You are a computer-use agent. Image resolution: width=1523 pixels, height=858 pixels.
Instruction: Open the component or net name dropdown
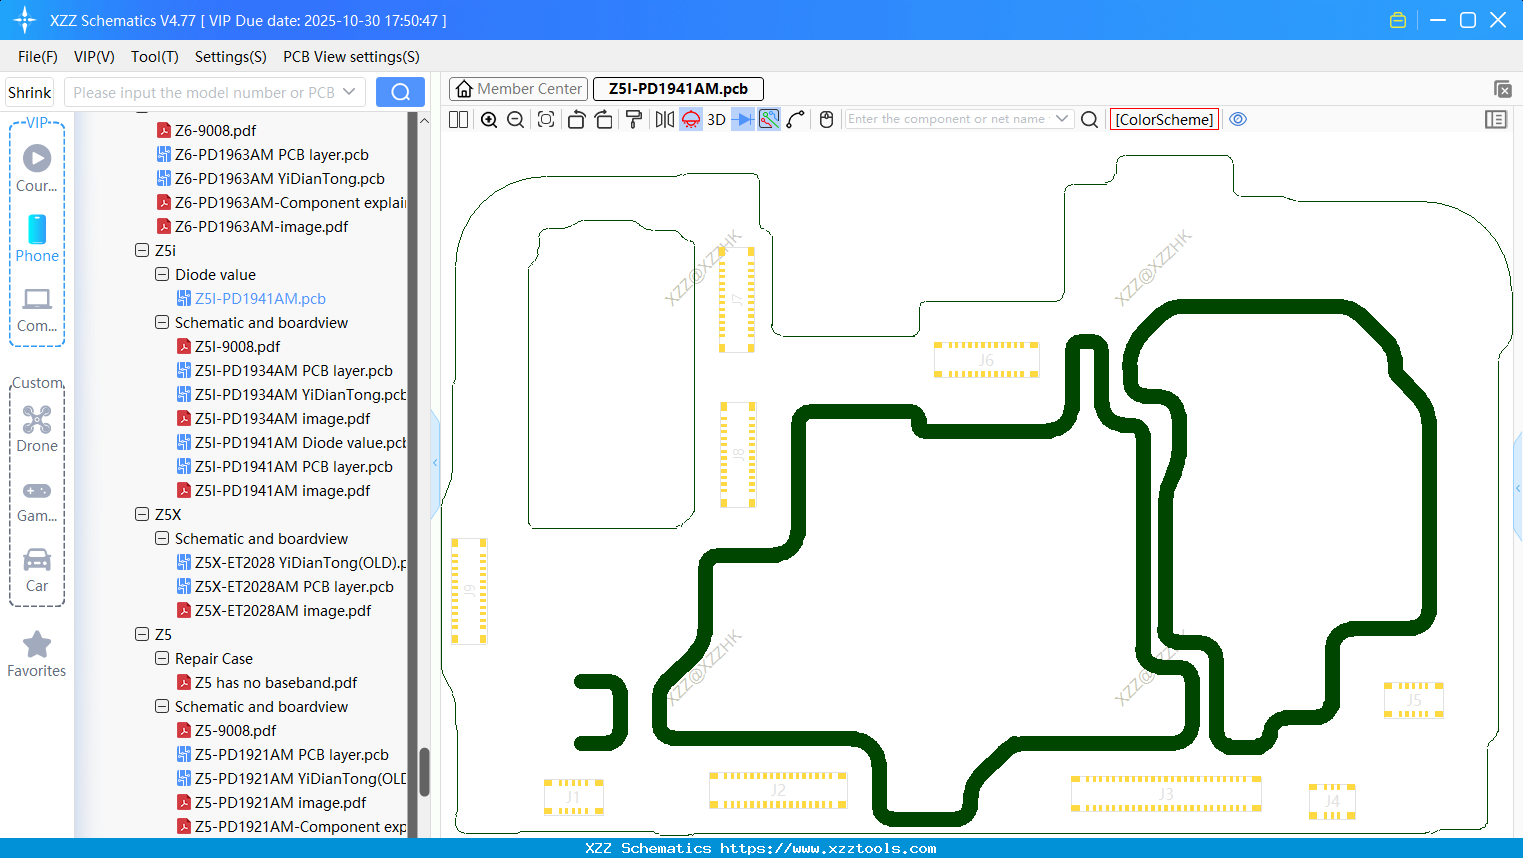(x=1062, y=119)
